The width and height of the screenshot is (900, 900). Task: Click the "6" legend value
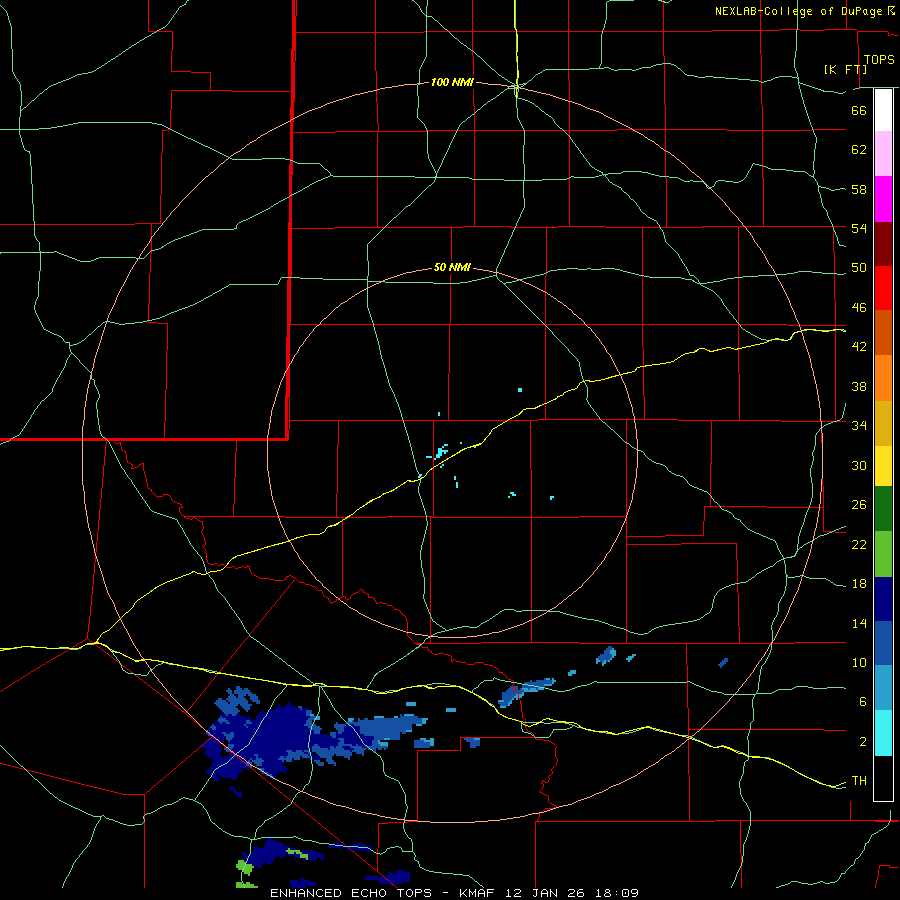[x=863, y=702]
